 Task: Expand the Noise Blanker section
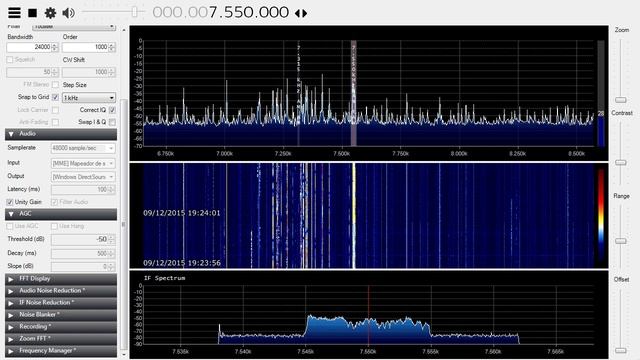(x=61, y=315)
